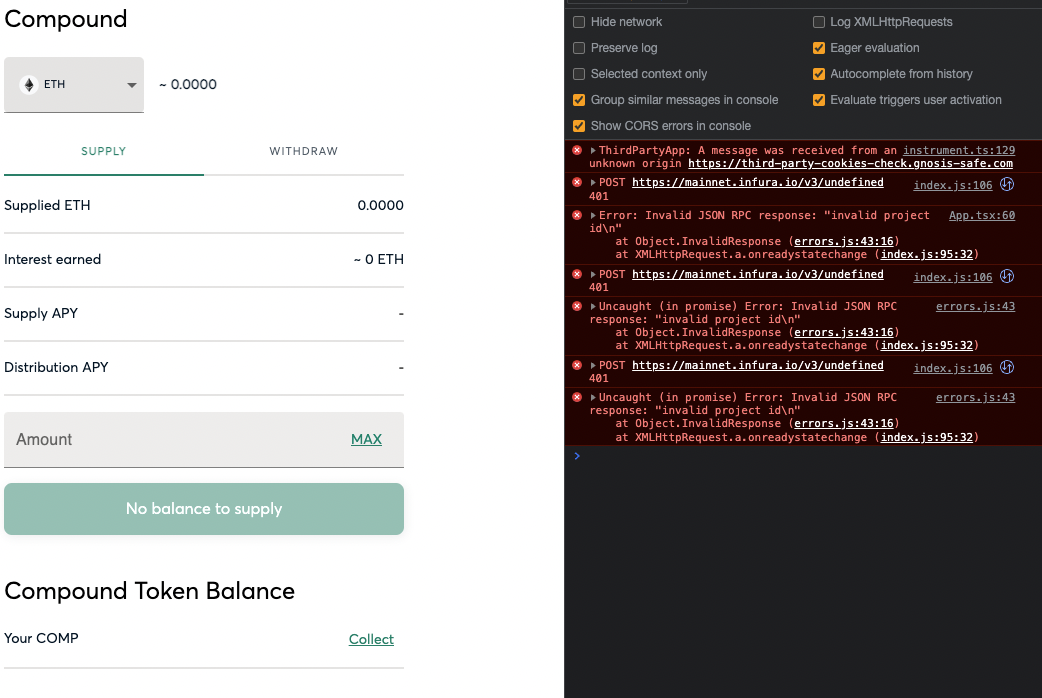Click the error icon on the first Uncaught promise error
Viewport: 1042px width, 698px height.
click(577, 305)
